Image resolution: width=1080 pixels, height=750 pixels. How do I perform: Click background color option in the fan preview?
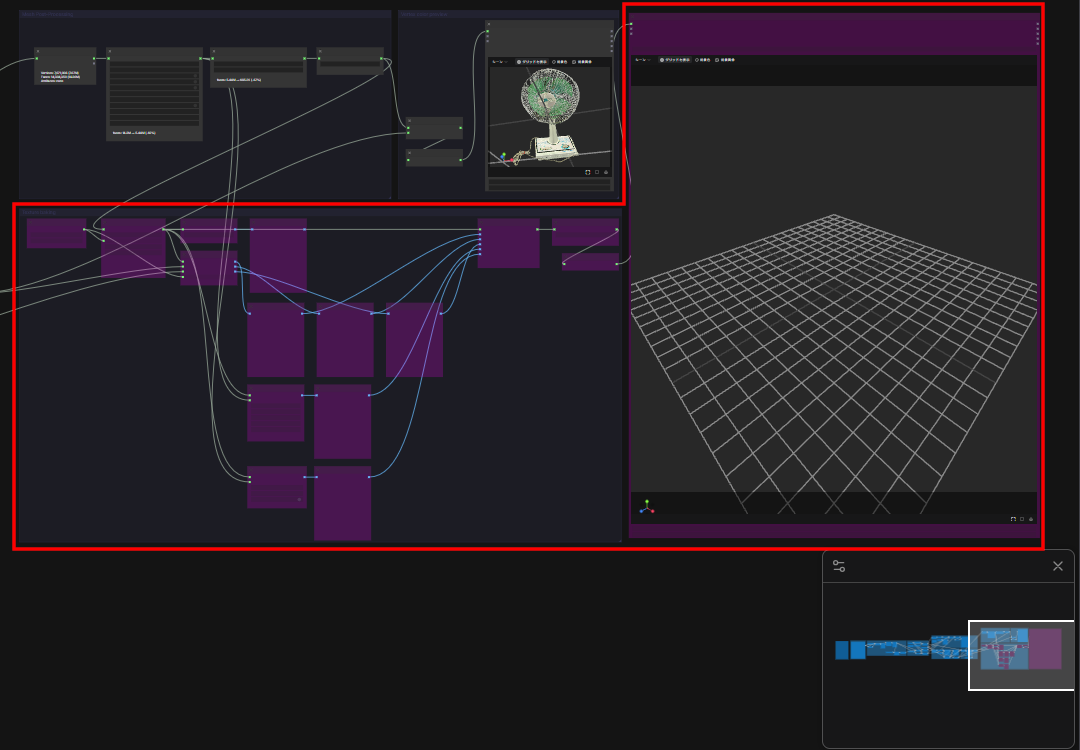point(559,62)
